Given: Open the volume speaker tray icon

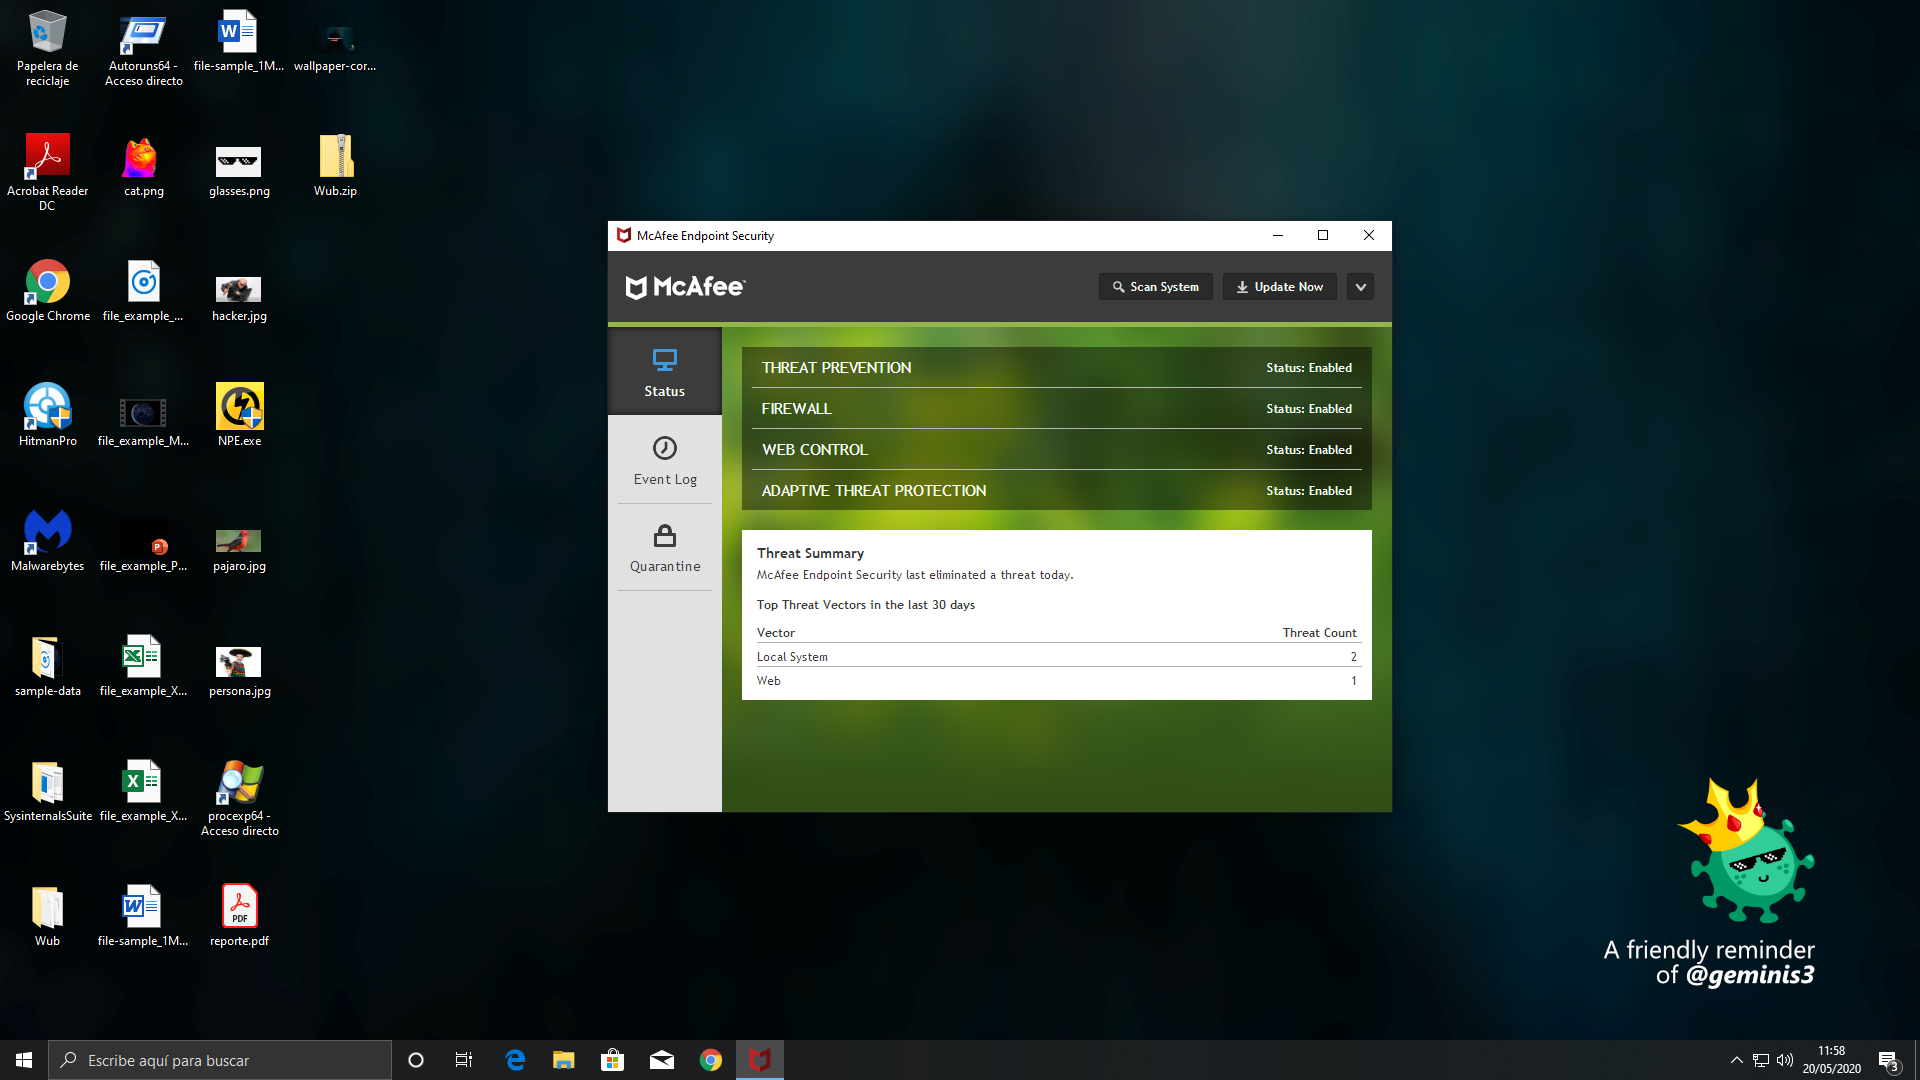Looking at the screenshot, I should [1785, 1060].
